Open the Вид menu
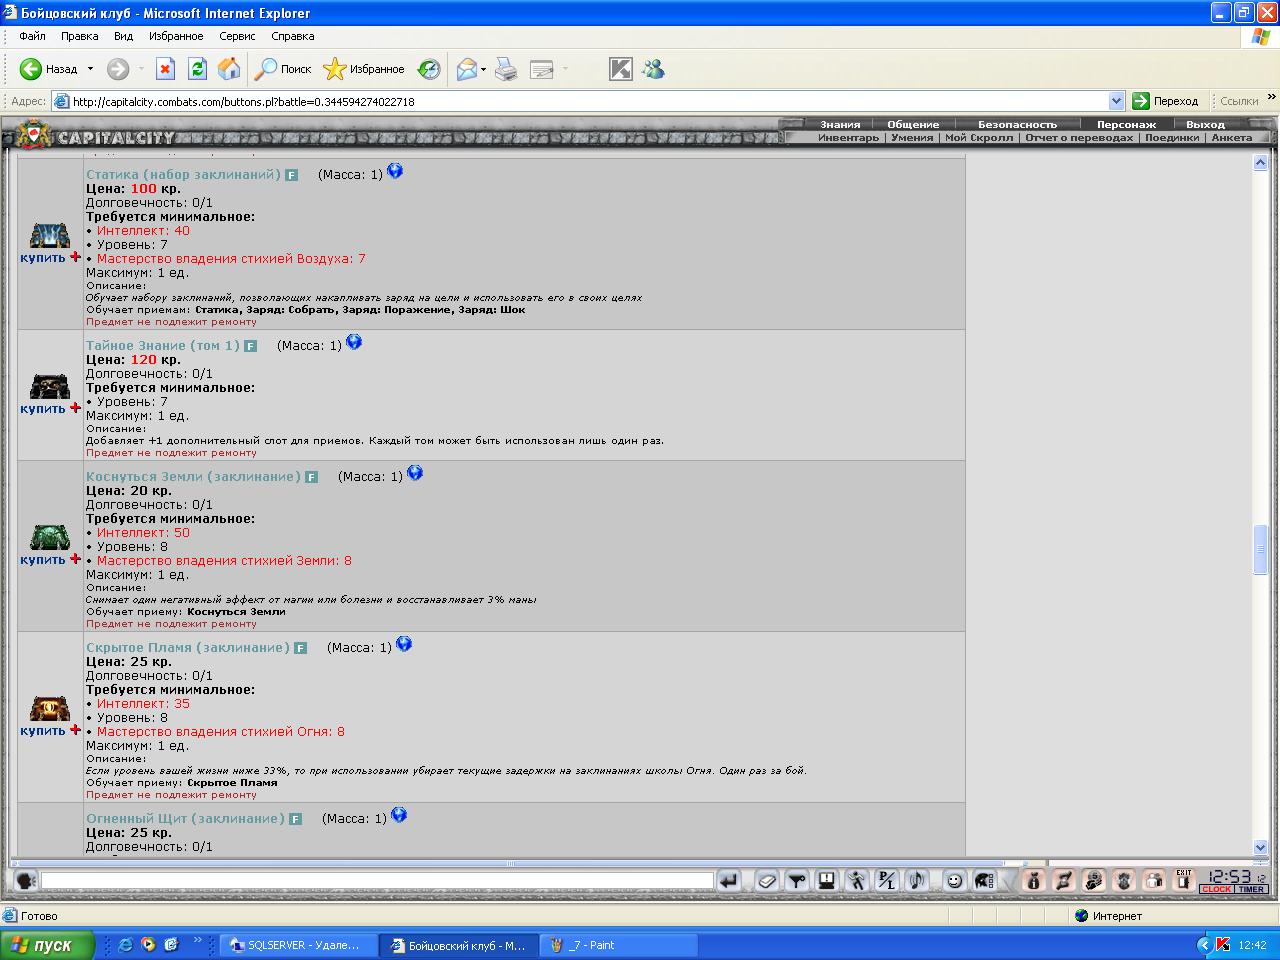Screen dimensions: 1280x960 point(123,36)
